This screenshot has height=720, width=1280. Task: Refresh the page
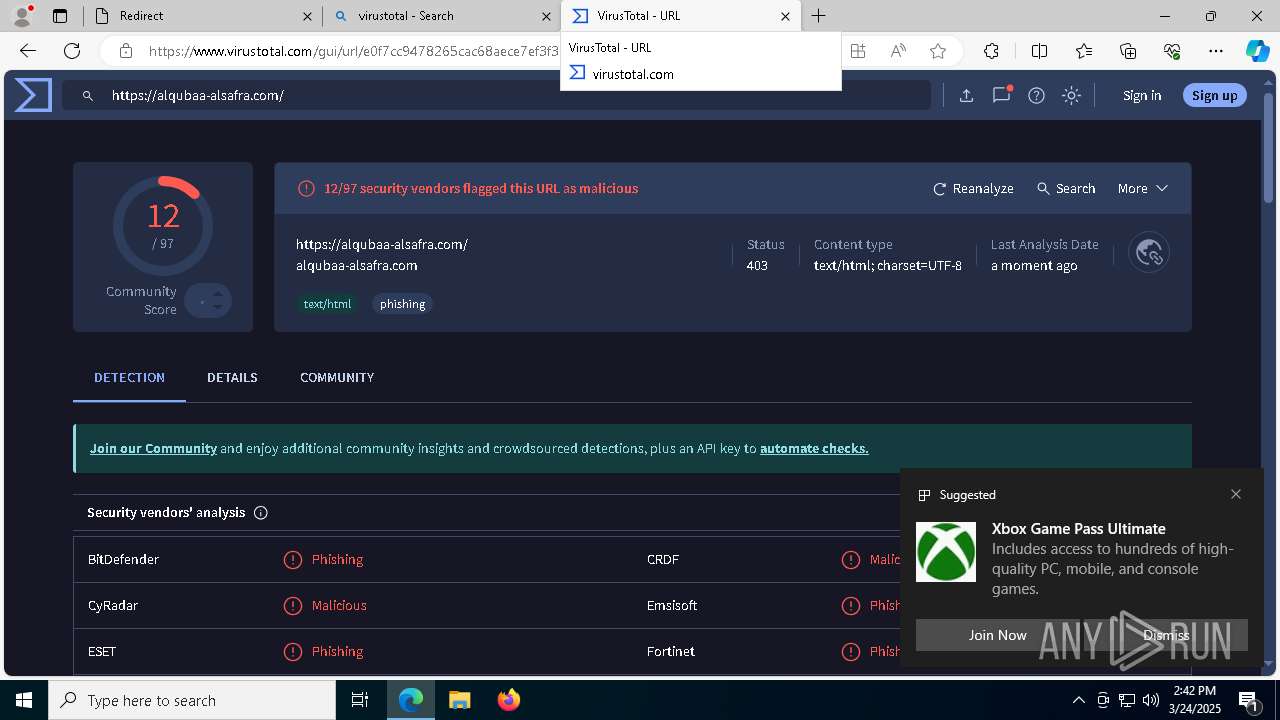72,51
